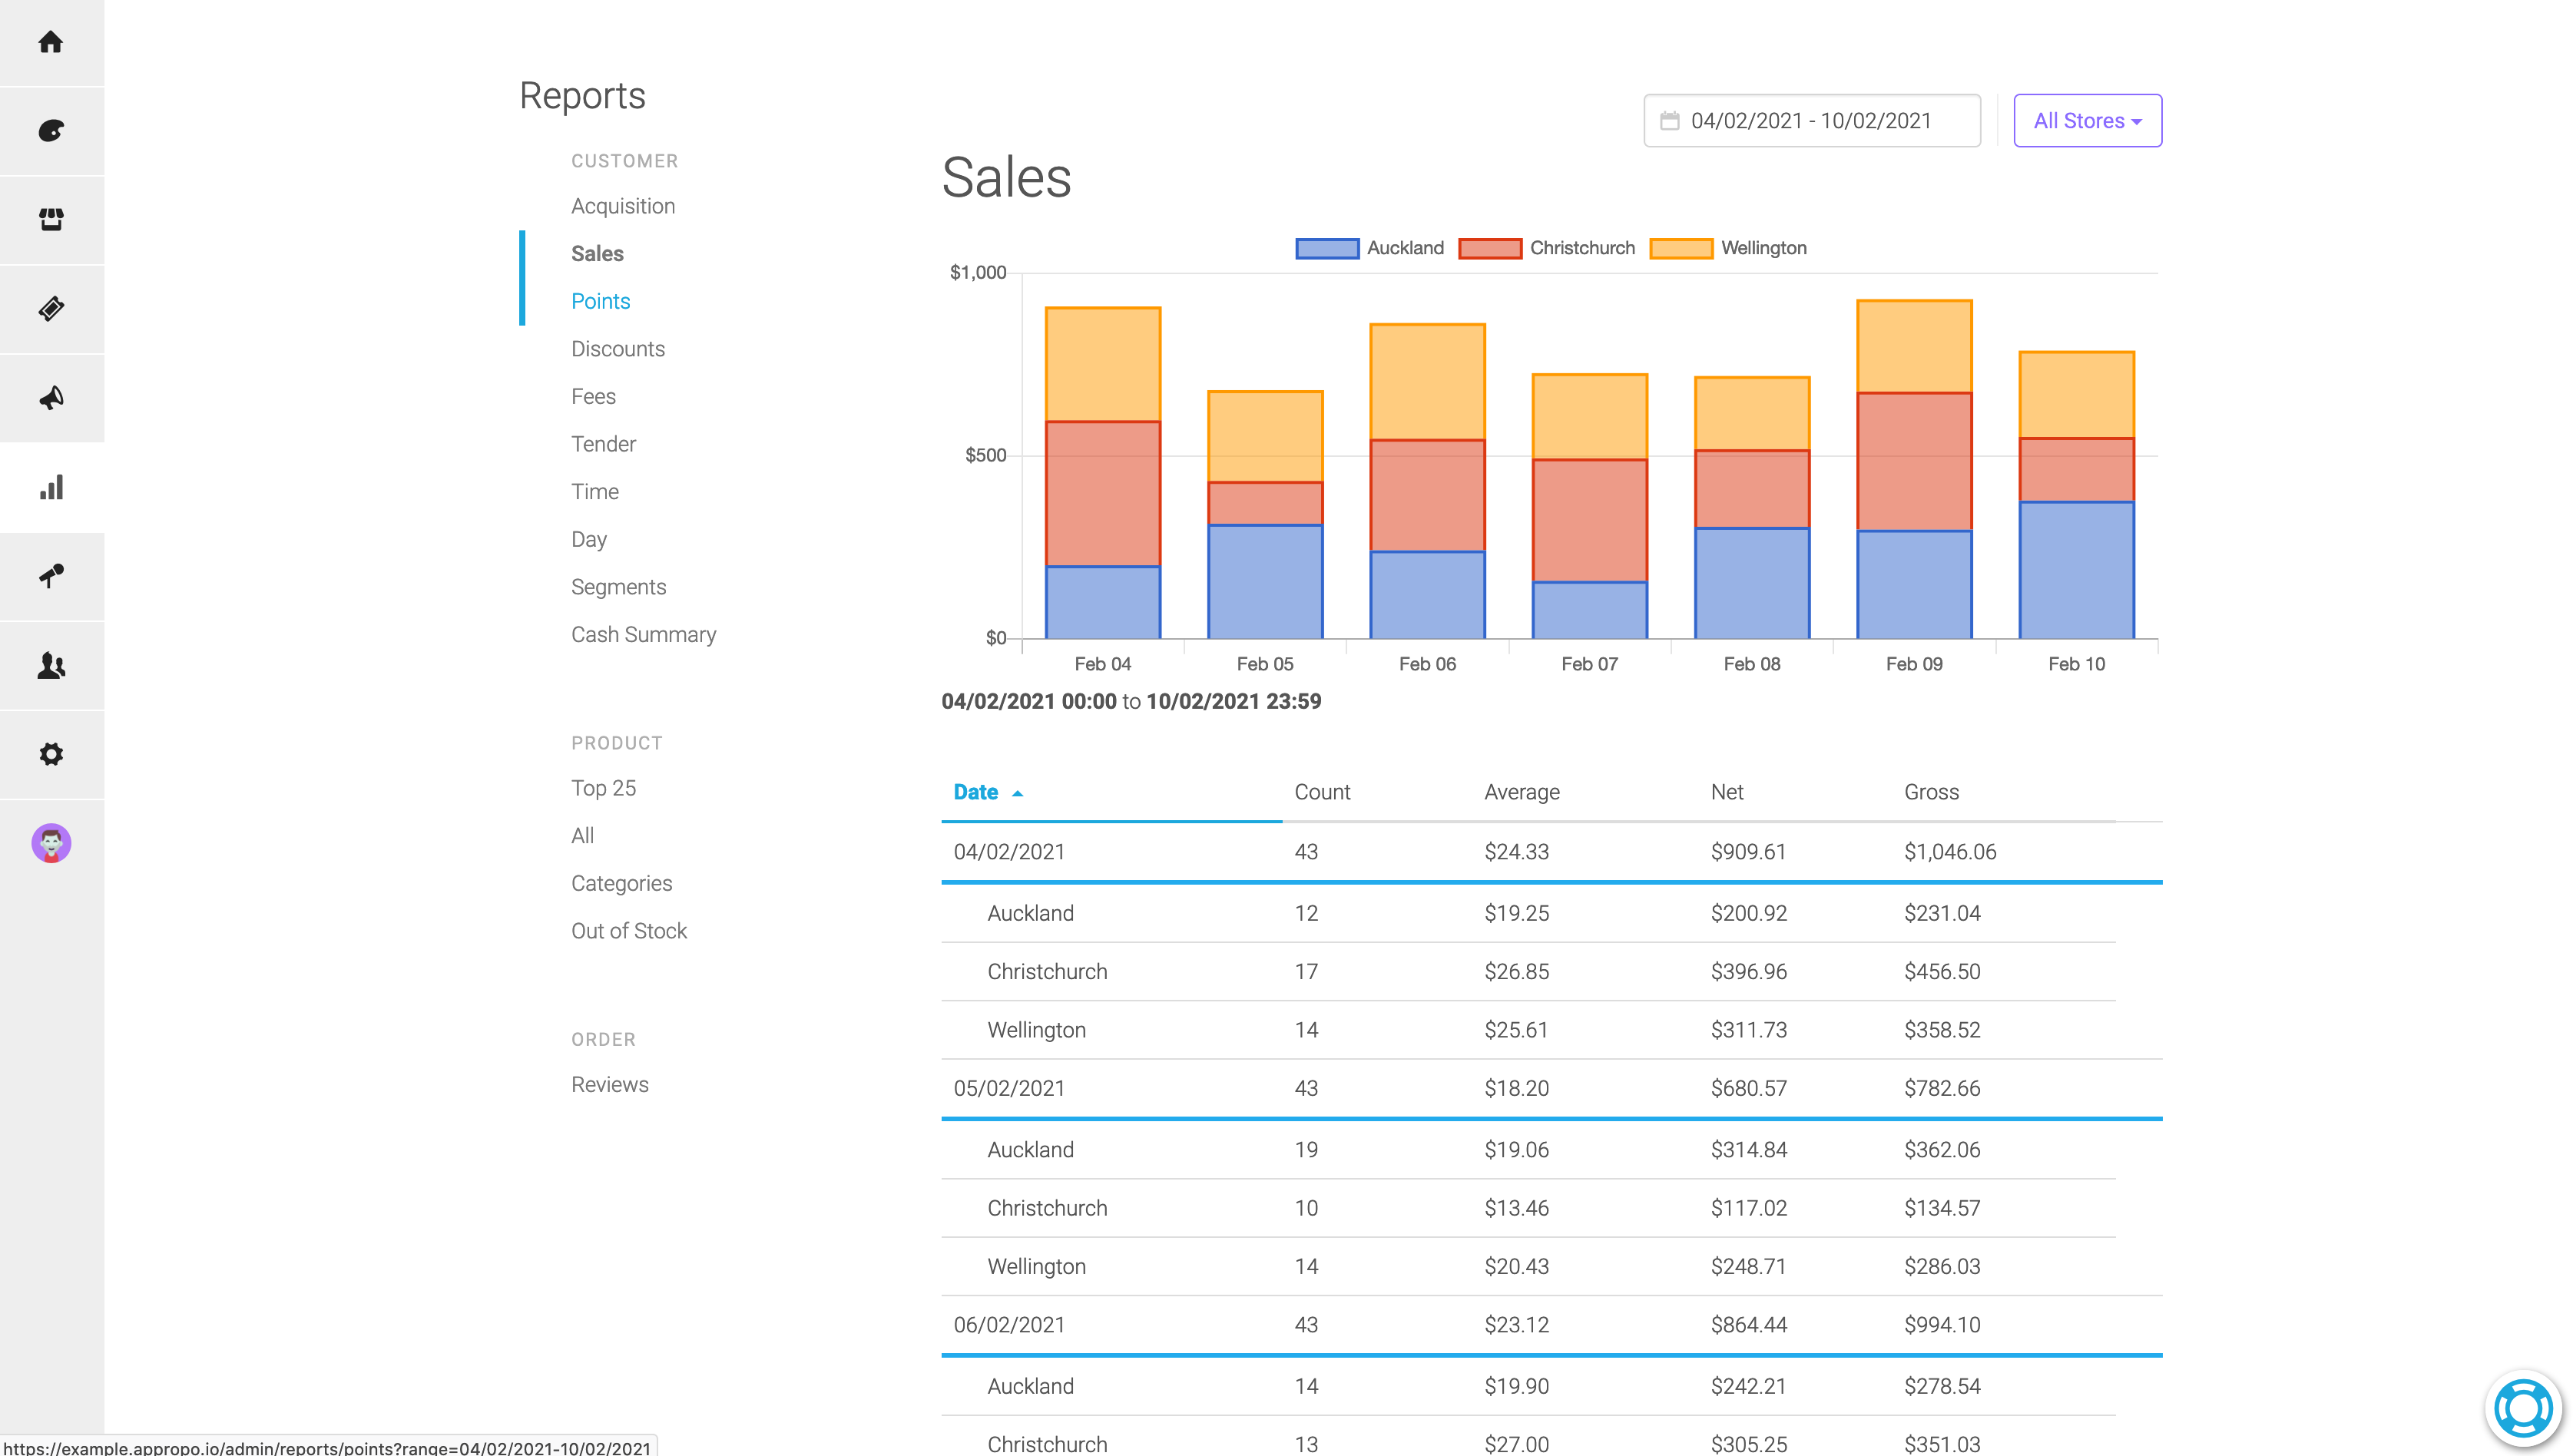This screenshot has width=2573, height=1456.
Task: Sort table by Date column ascending
Action: (985, 790)
